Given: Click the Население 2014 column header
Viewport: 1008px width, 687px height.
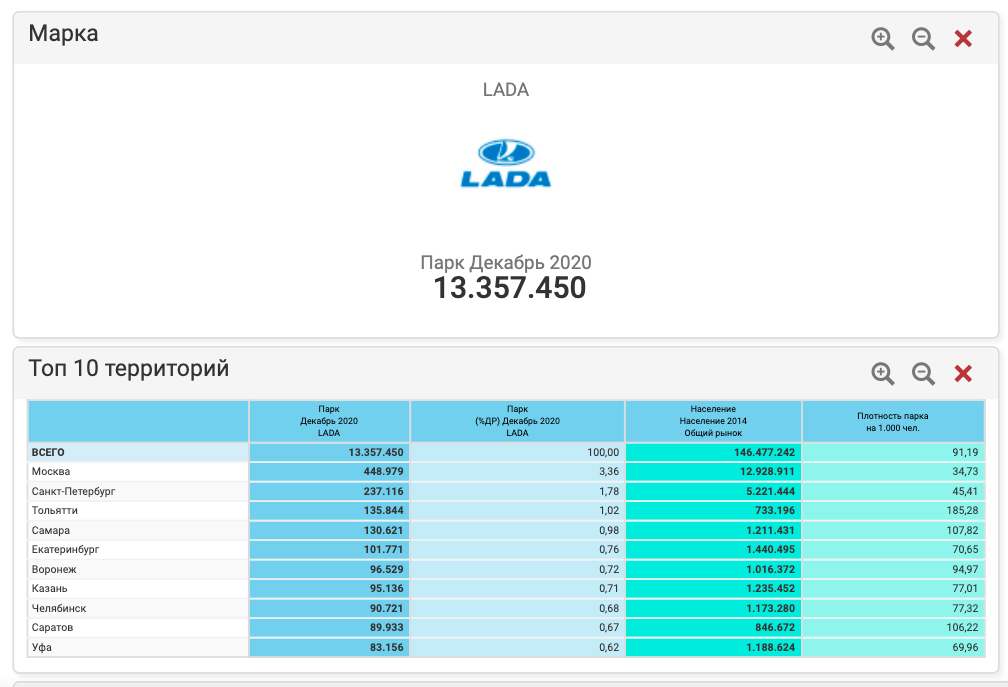Looking at the screenshot, I should [713, 421].
